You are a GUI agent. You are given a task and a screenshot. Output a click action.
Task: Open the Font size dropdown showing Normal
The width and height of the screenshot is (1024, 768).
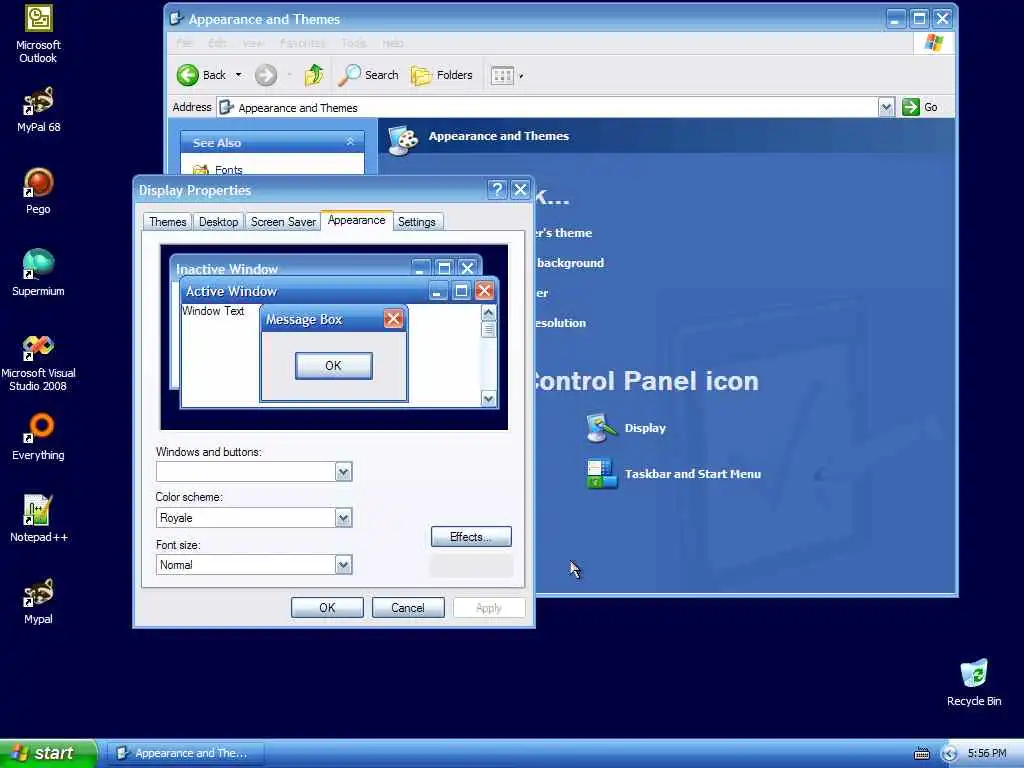(344, 565)
